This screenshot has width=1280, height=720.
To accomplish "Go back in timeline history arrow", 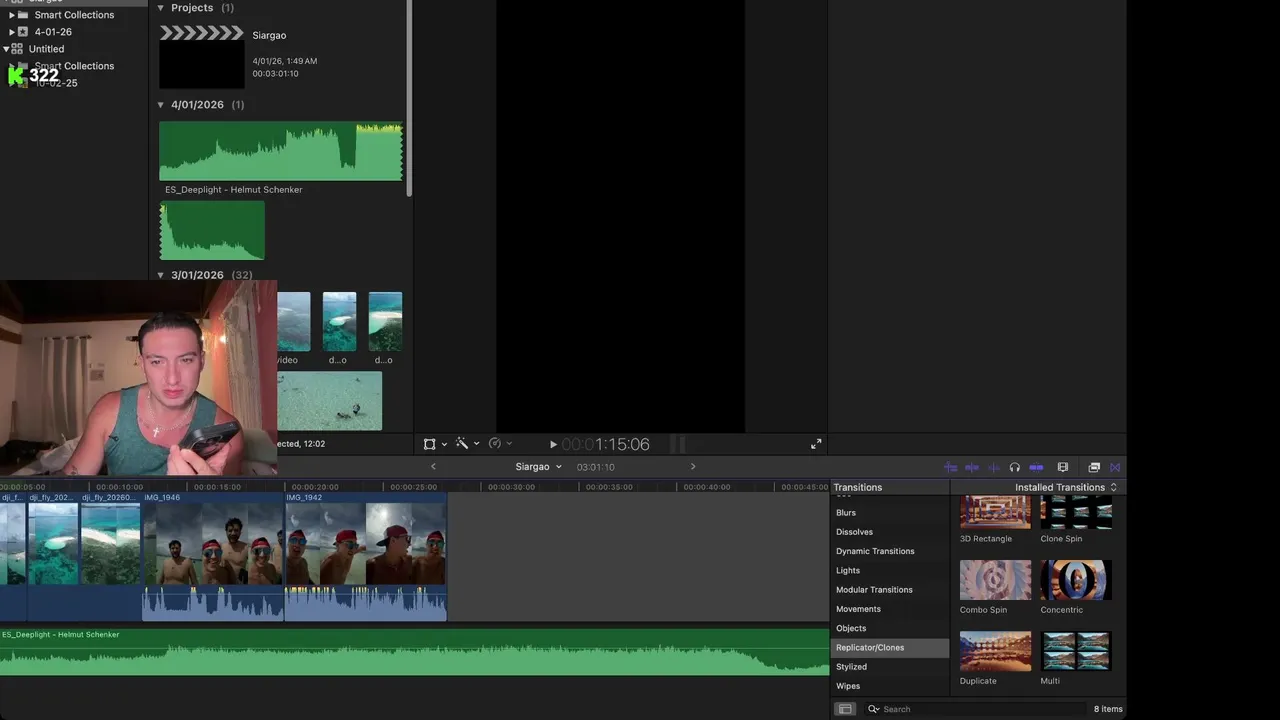I will (x=433, y=467).
